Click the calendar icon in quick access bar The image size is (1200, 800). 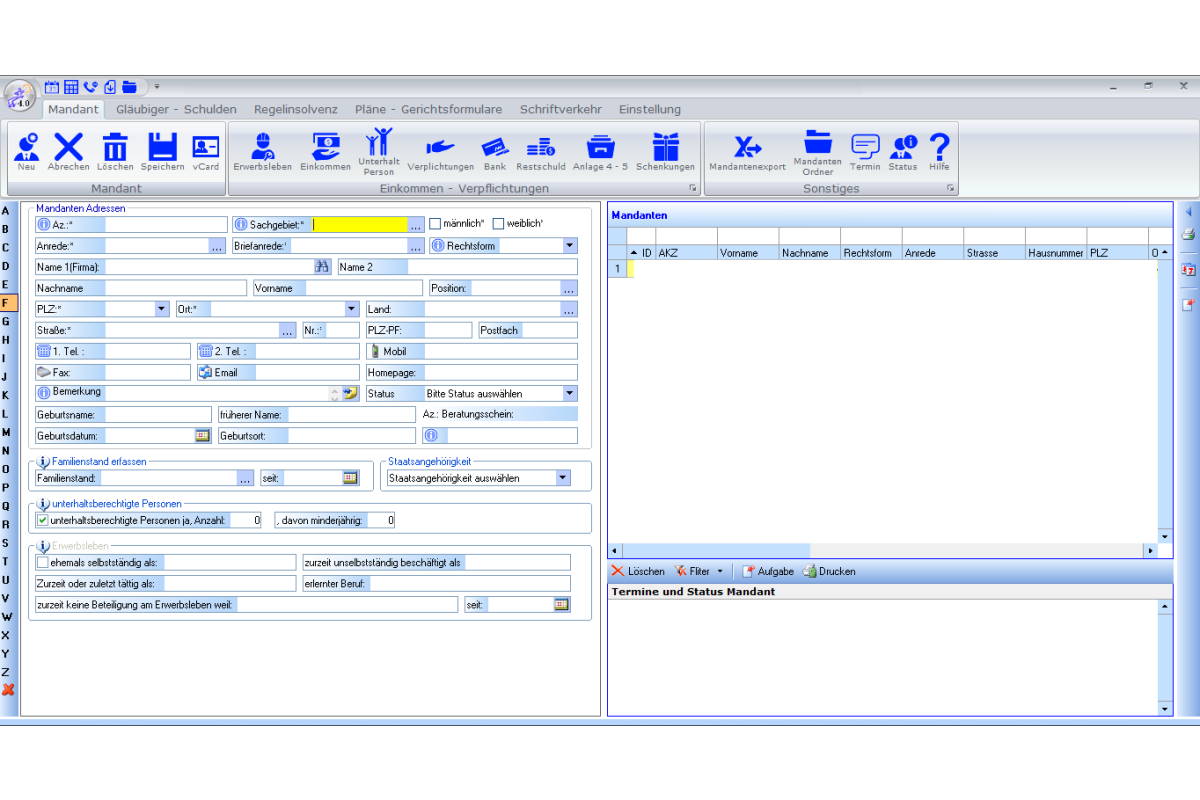[52, 87]
